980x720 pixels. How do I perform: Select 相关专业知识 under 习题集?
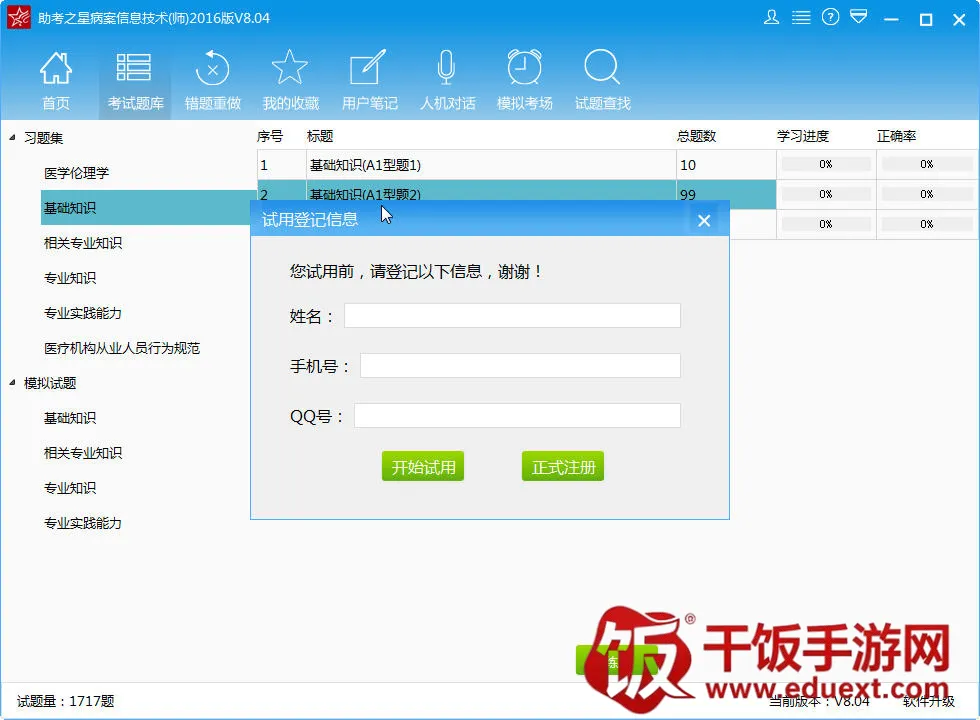click(x=82, y=243)
